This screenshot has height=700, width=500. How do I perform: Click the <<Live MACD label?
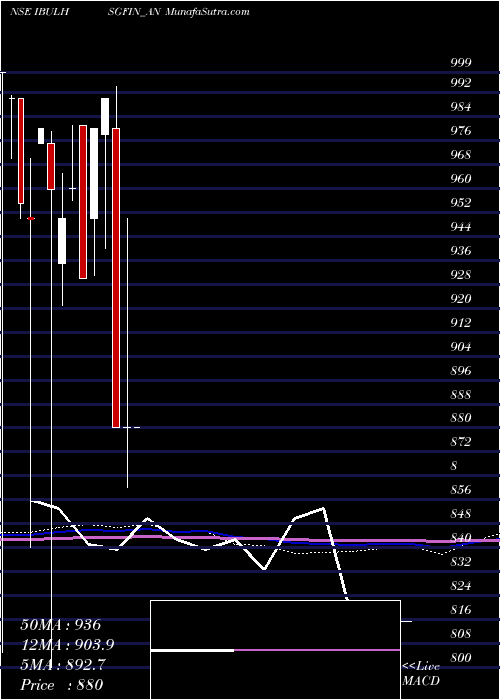pos(421,674)
